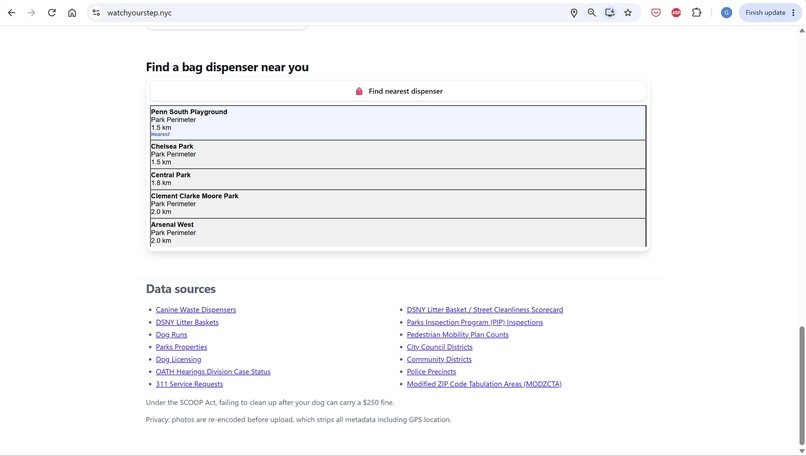Open the Adblock Plus extension icon

[x=676, y=13]
